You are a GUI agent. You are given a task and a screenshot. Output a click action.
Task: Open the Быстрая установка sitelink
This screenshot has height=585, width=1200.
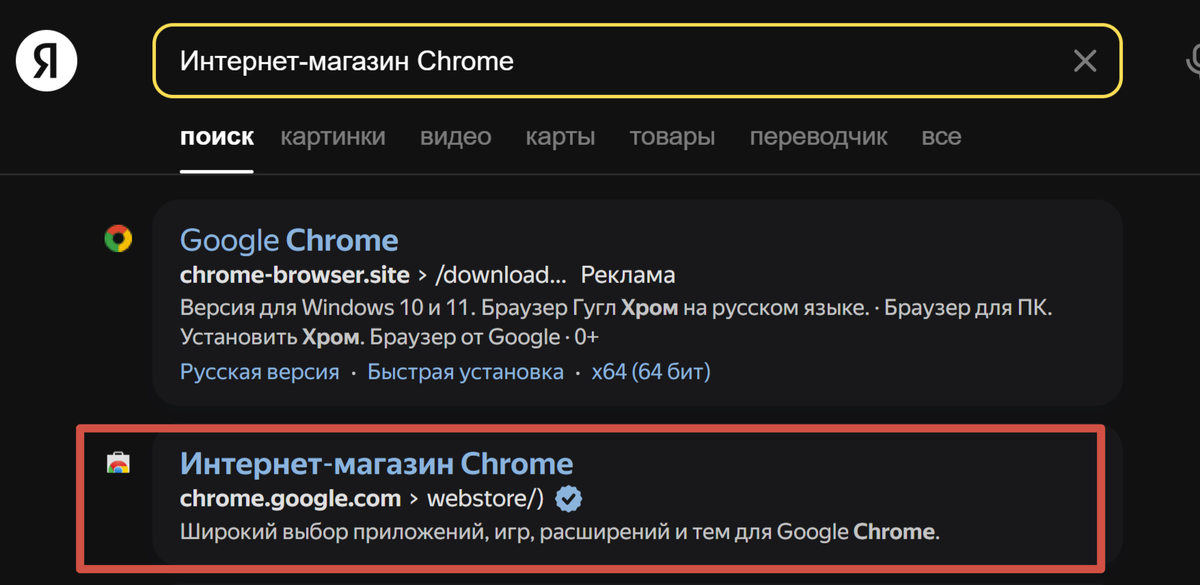point(466,372)
